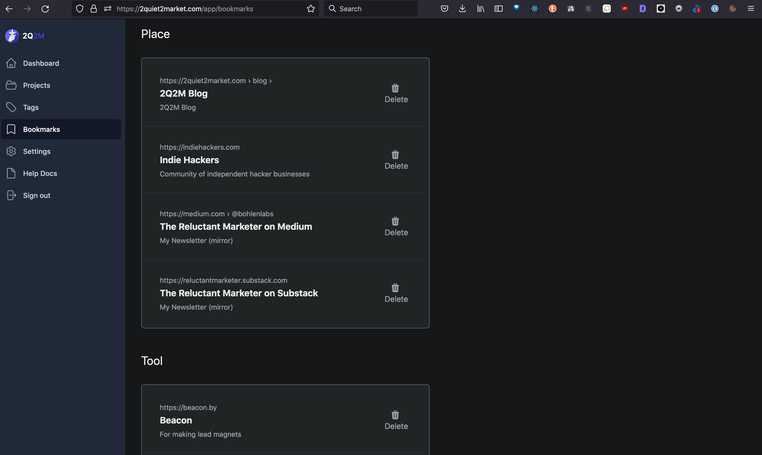Click the Pocket save icon in toolbar
The width and height of the screenshot is (762, 455).
(444, 9)
